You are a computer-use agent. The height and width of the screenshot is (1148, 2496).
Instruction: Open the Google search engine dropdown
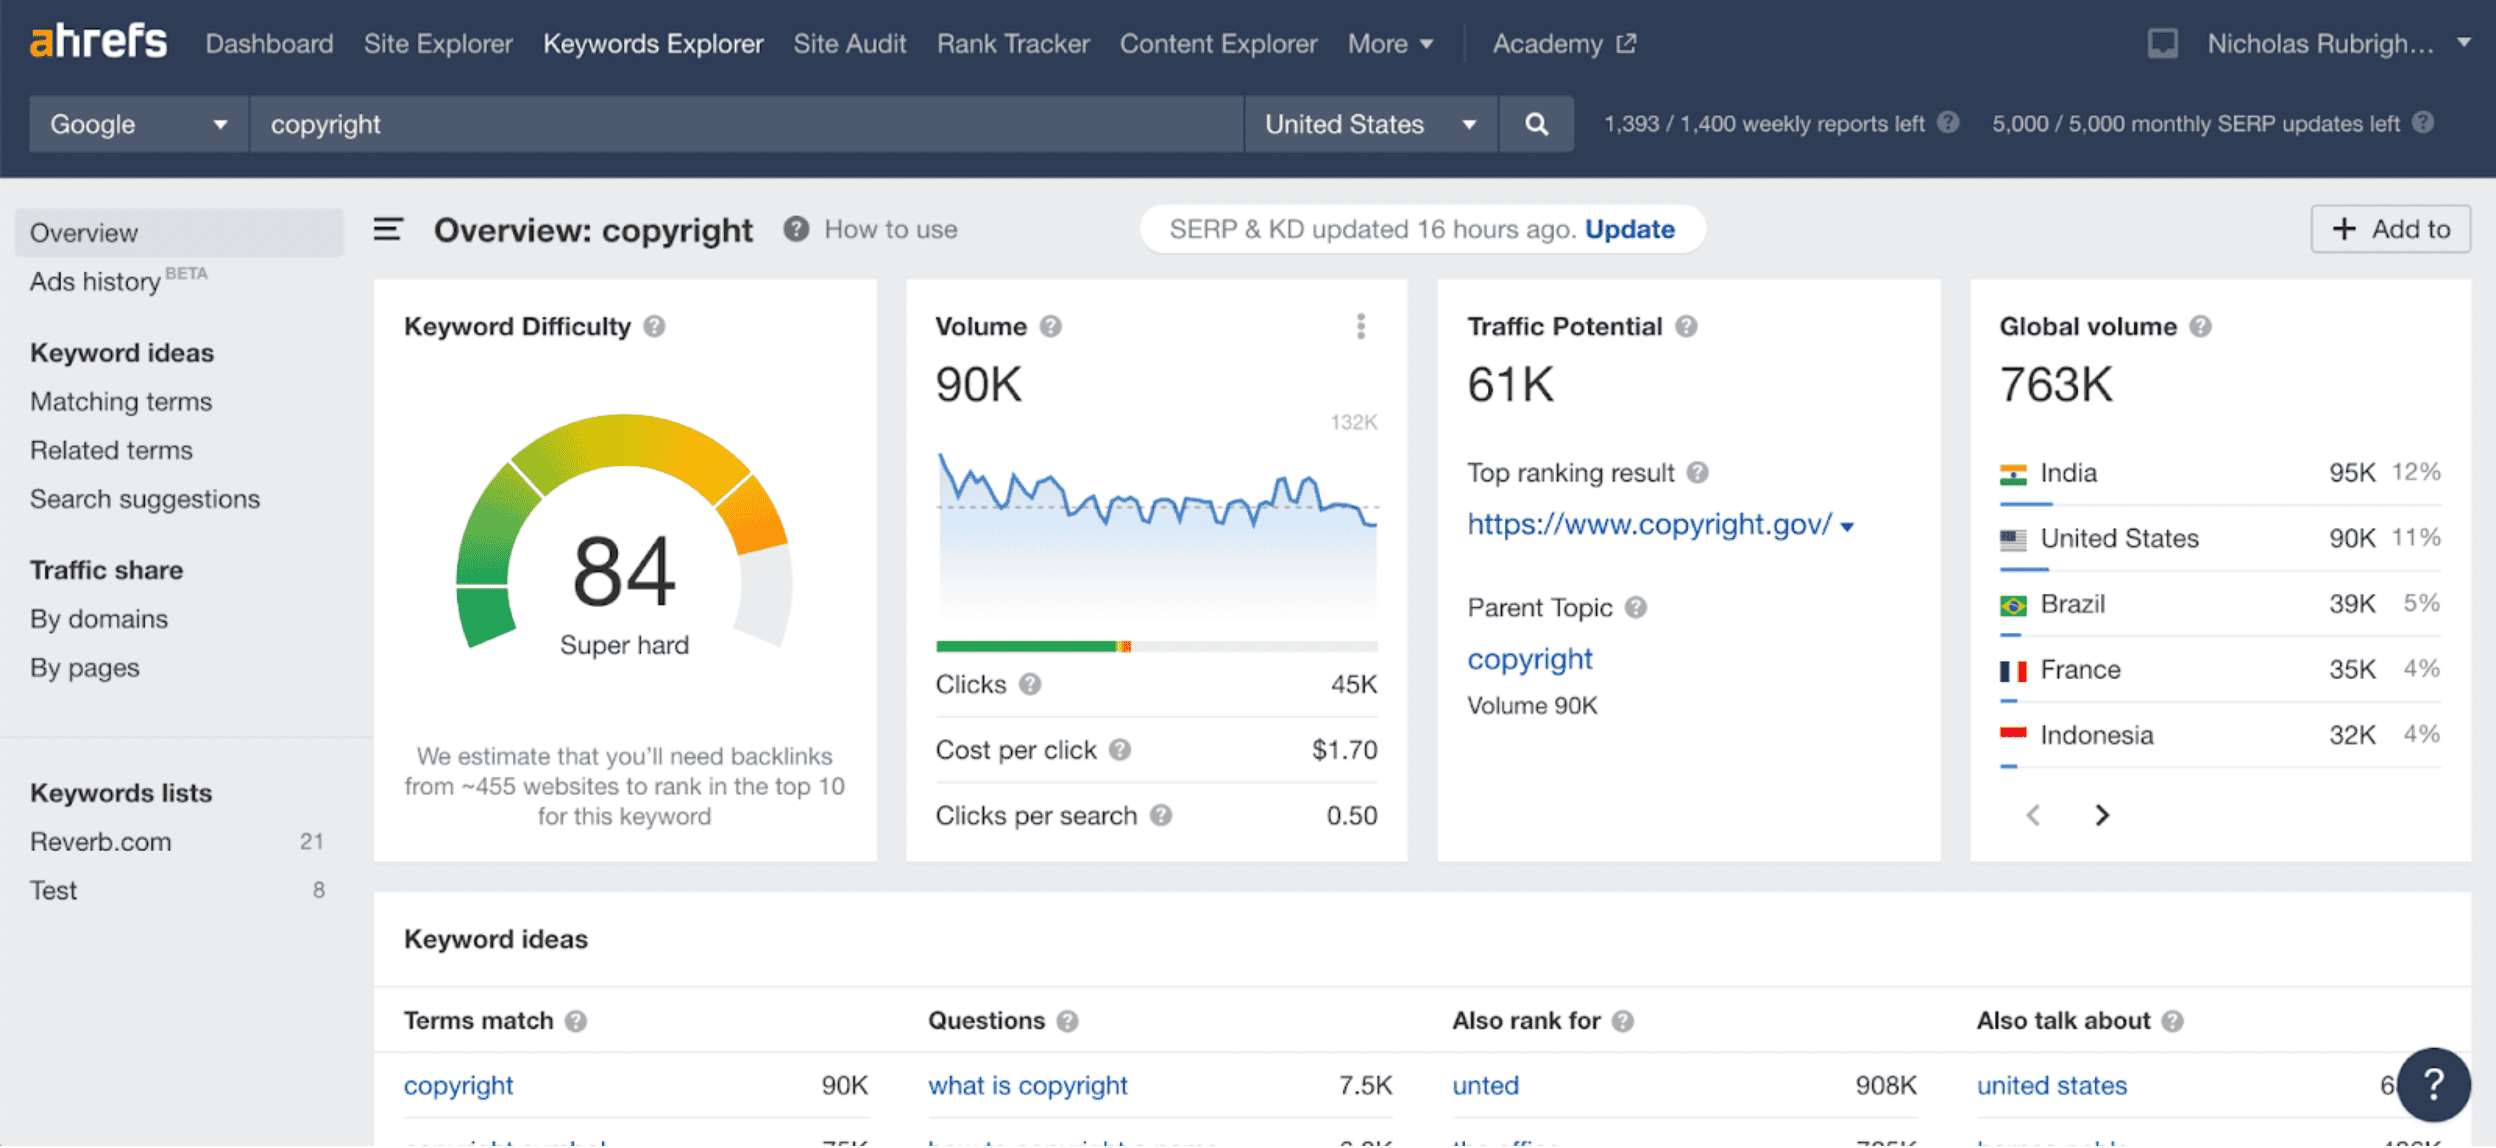point(138,124)
